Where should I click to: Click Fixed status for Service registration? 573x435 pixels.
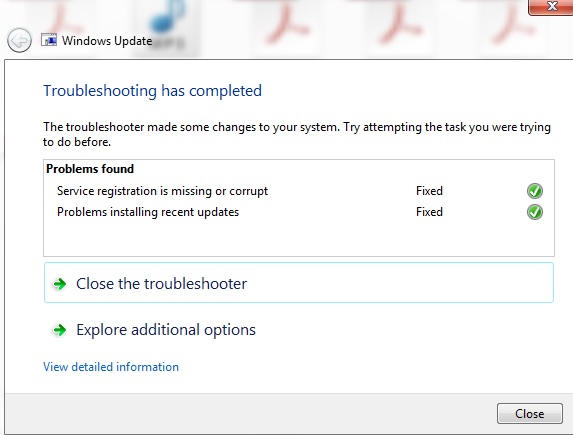click(x=429, y=191)
